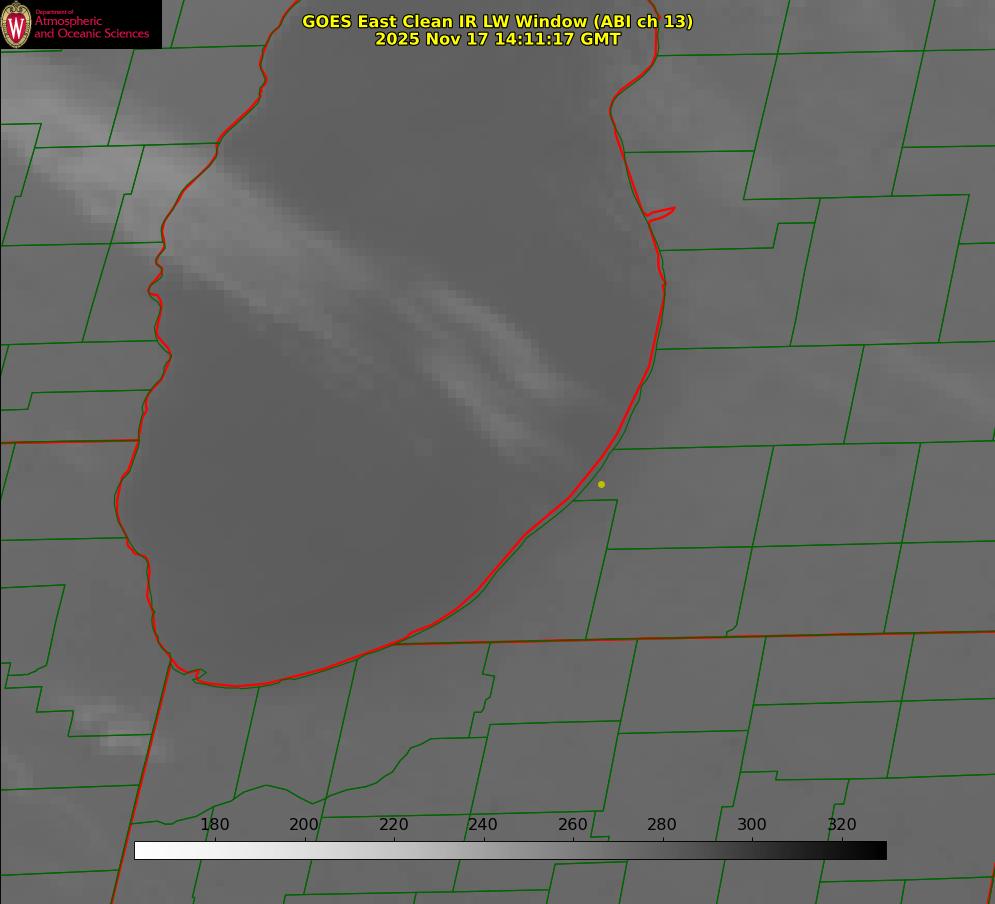Select the 2025 Nov 17 timestamp text
This screenshot has width=995, height=904.
(x=497, y=39)
